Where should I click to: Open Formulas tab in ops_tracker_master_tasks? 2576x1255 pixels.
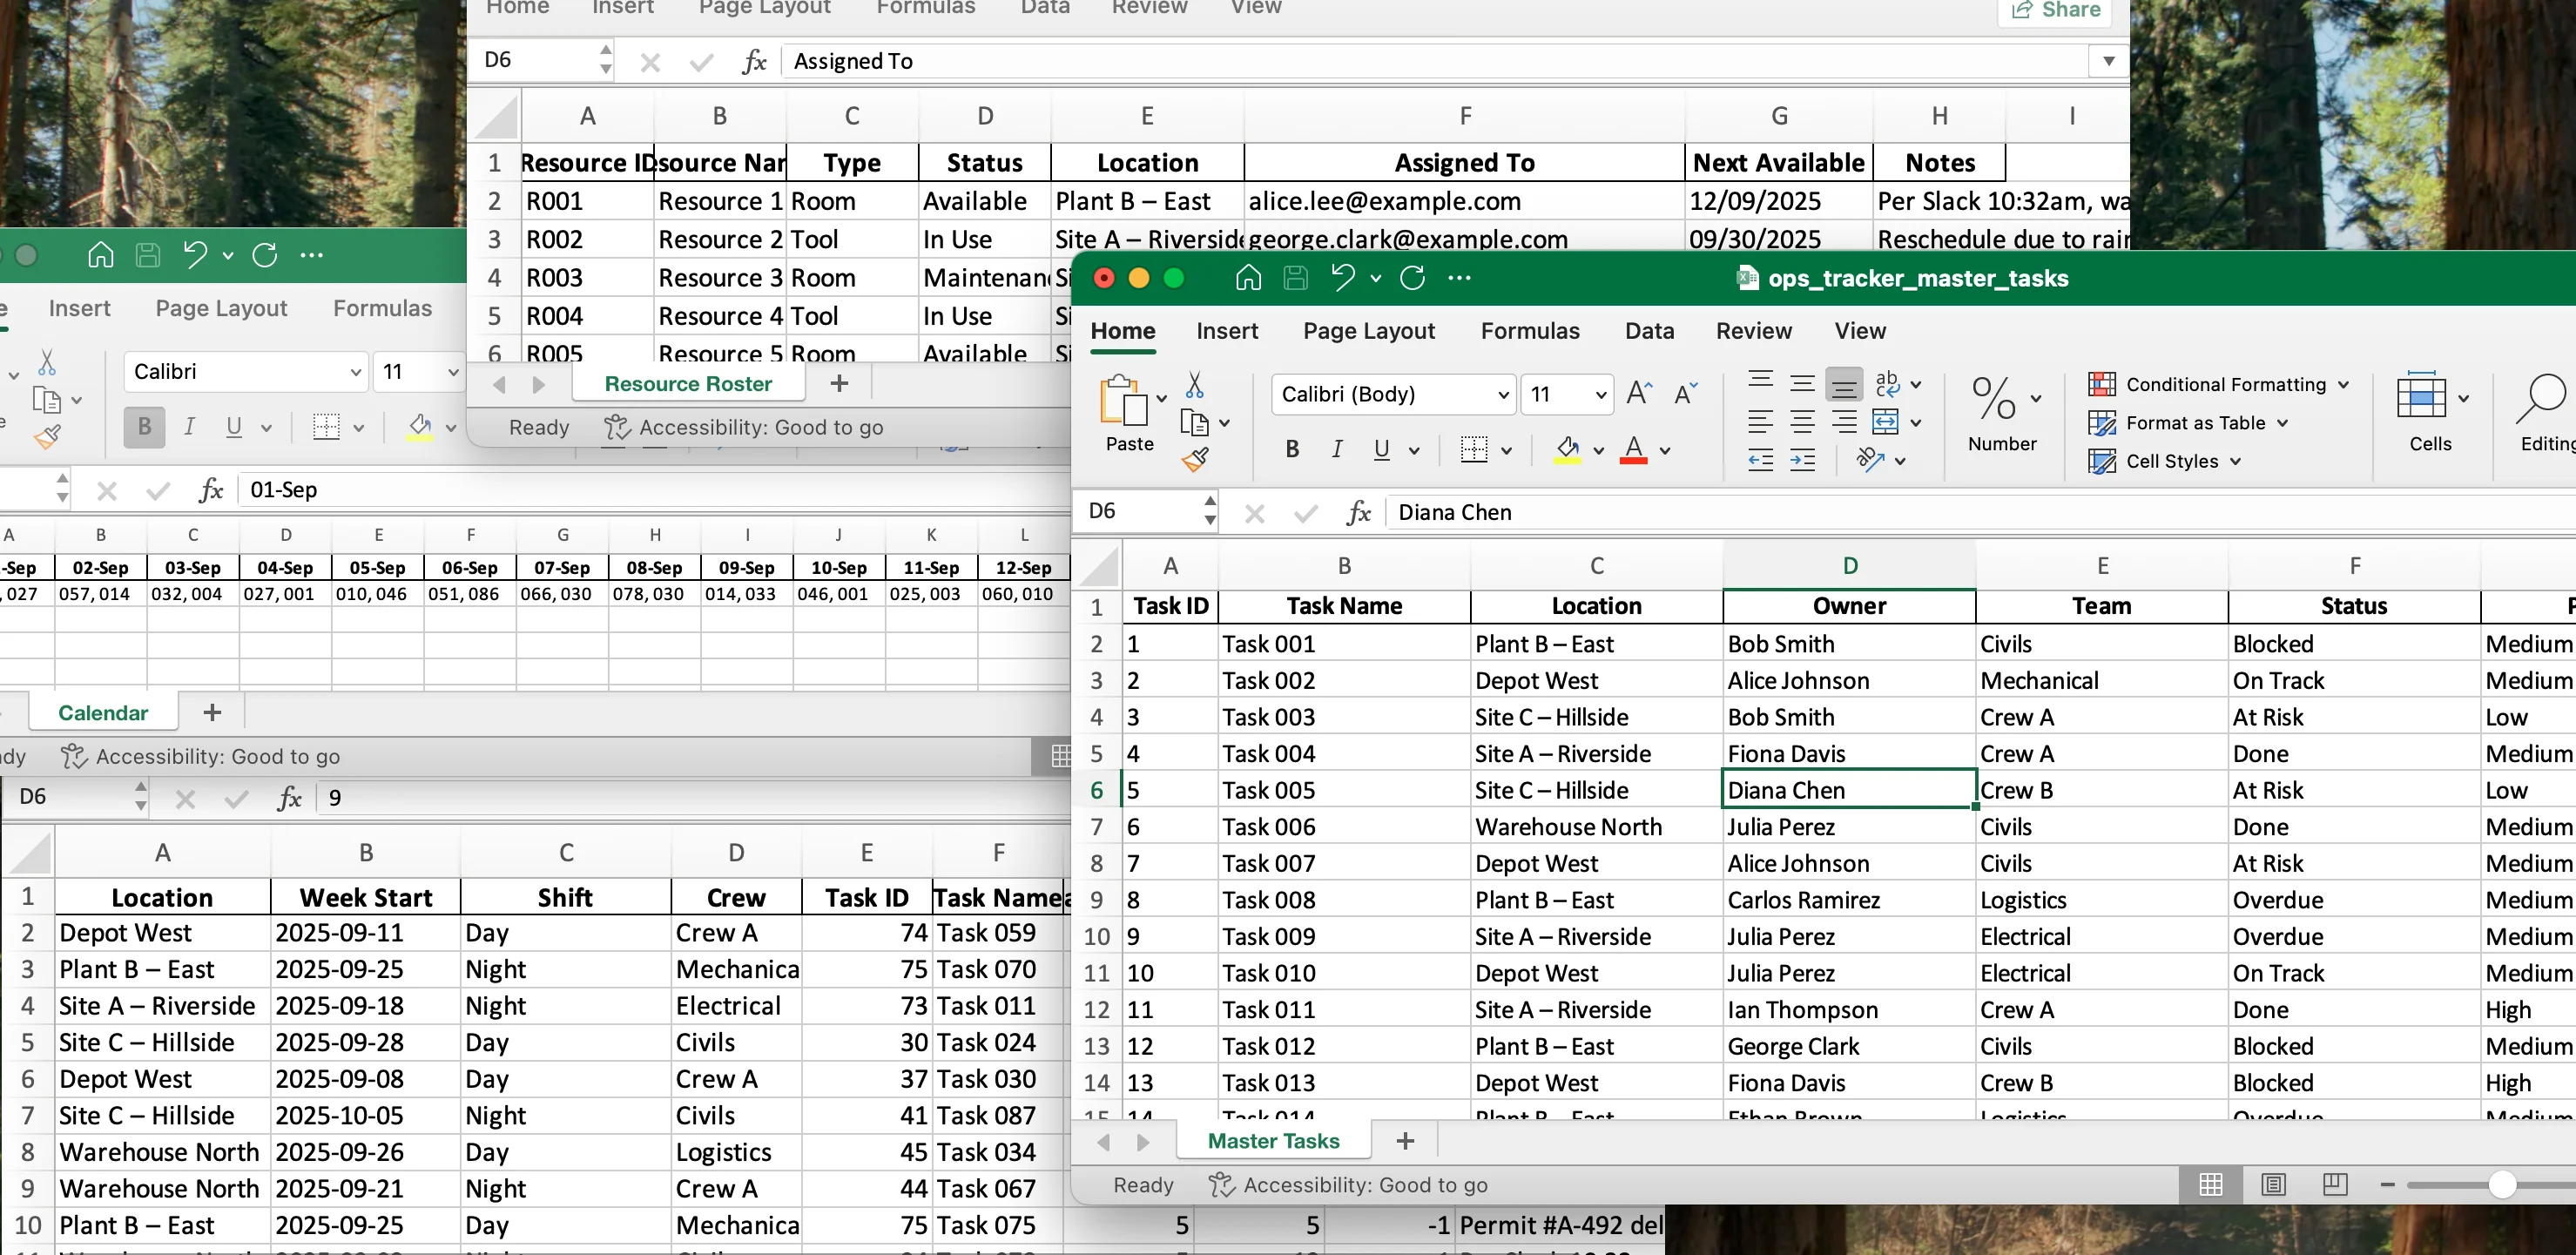point(1530,331)
